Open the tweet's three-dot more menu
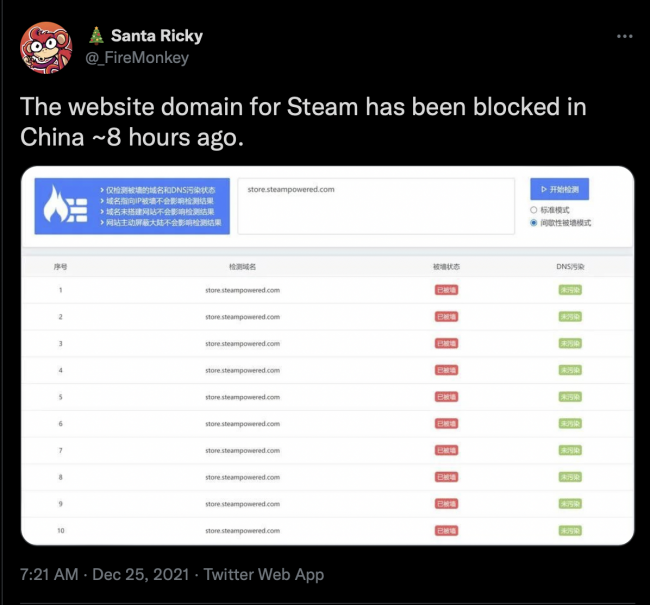 click(x=624, y=36)
